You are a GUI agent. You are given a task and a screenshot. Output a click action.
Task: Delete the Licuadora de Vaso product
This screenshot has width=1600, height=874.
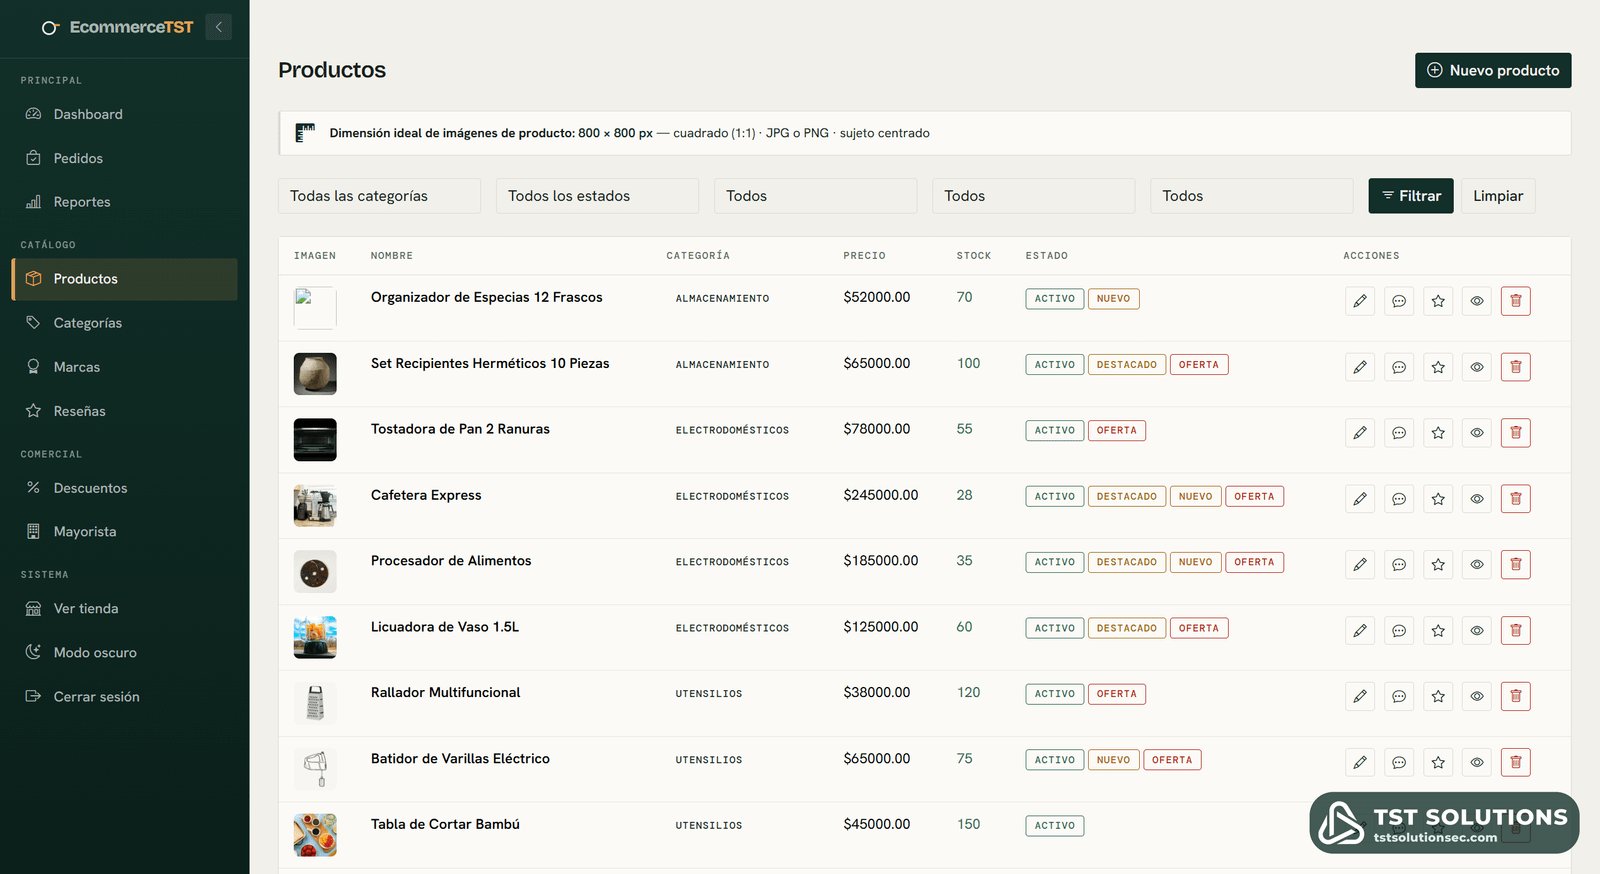pyautogui.click(x=1516, y=631)
